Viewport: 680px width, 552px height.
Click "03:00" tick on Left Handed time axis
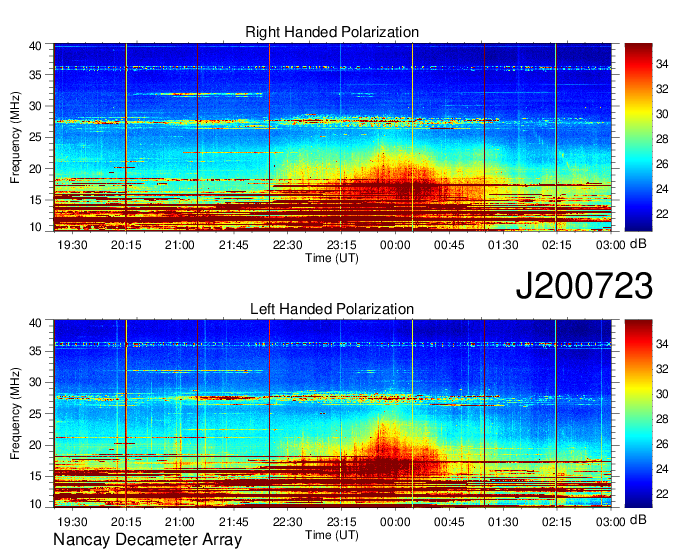[611, 522]
